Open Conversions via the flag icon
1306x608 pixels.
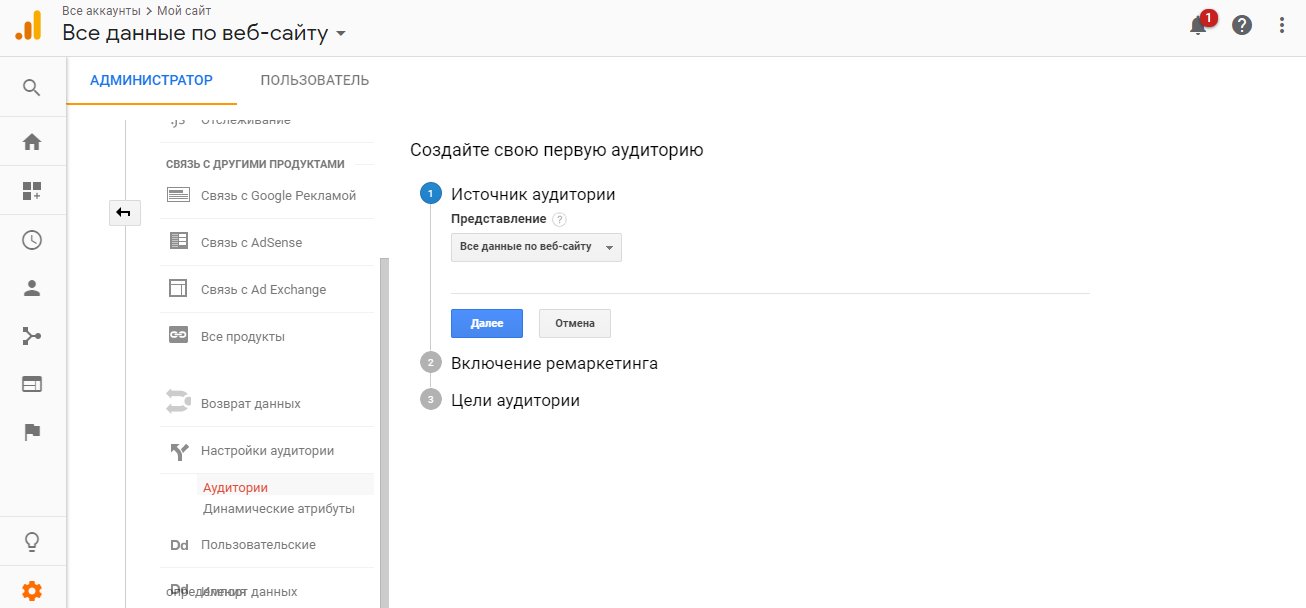[x=33, y=431]
